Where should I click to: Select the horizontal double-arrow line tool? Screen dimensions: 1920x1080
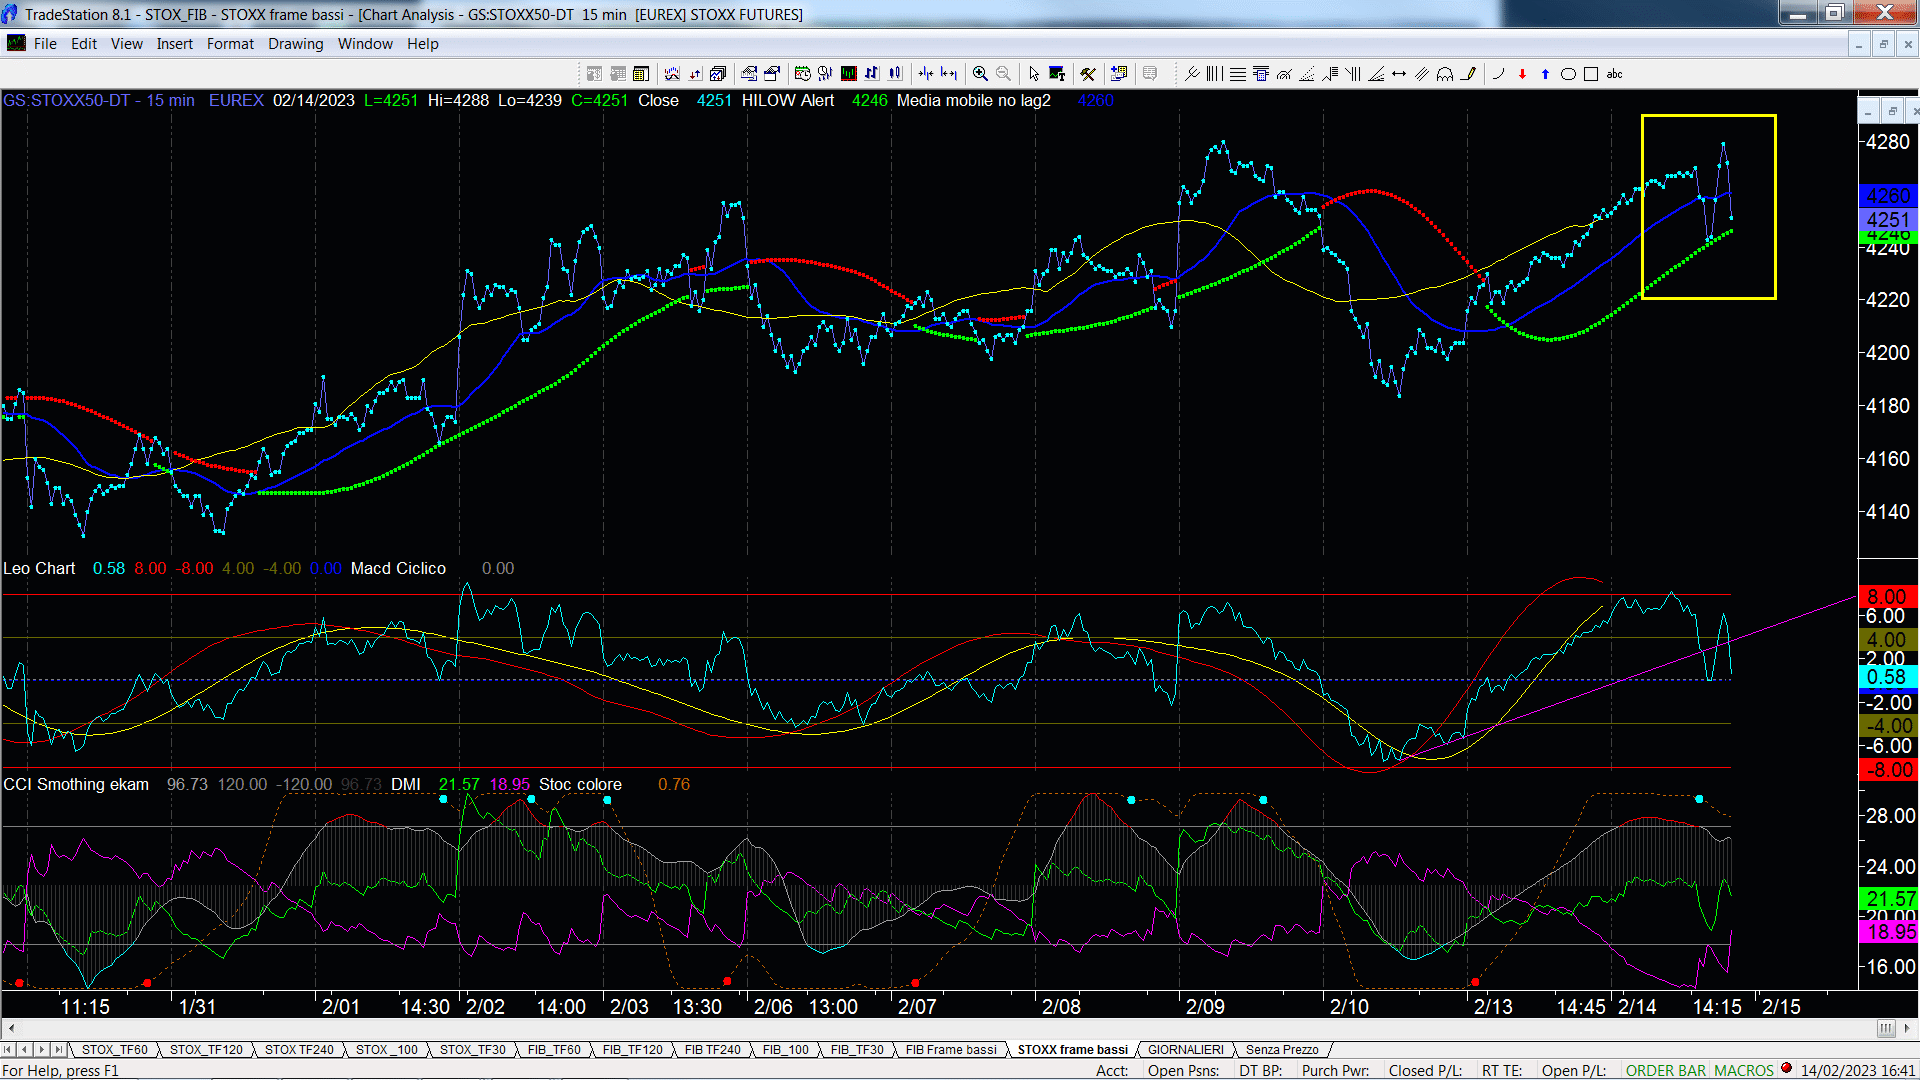(1399, 74)
